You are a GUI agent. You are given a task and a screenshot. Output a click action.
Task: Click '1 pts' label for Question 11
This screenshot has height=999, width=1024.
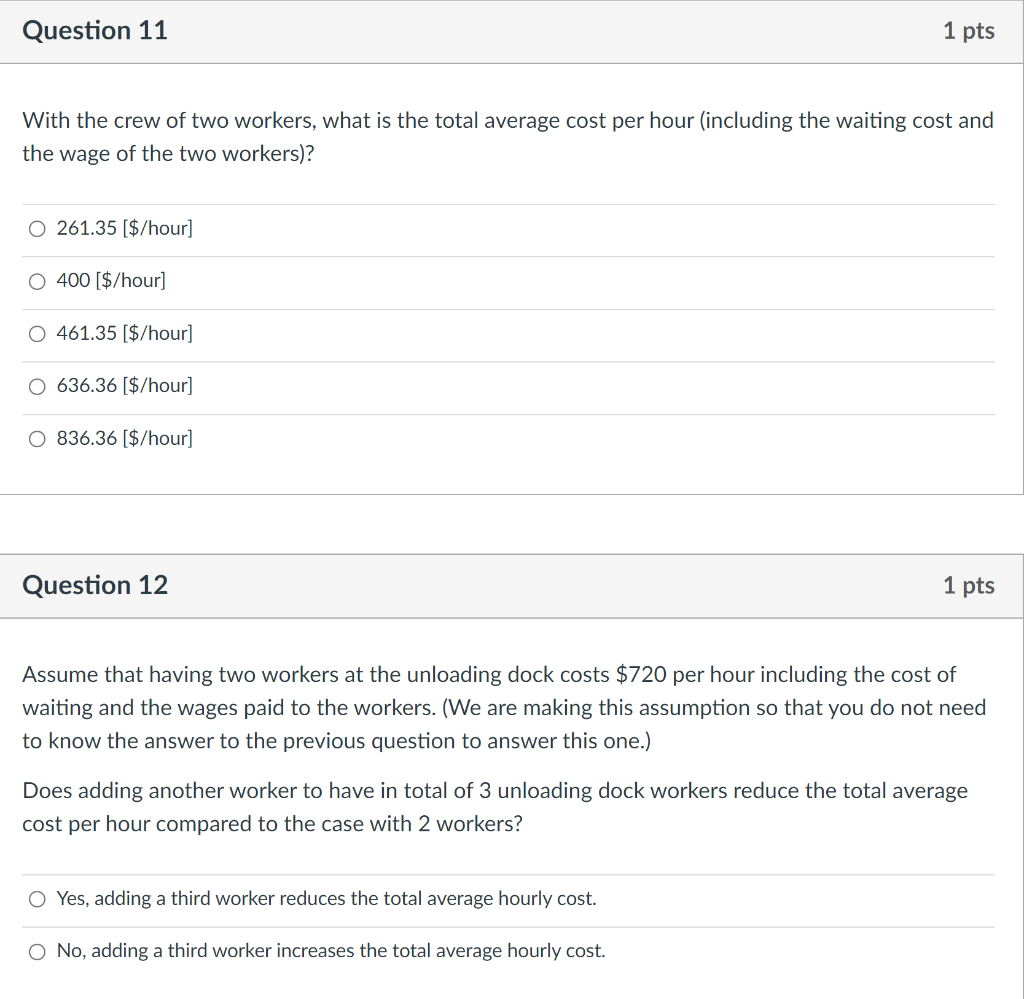[968, 31]
